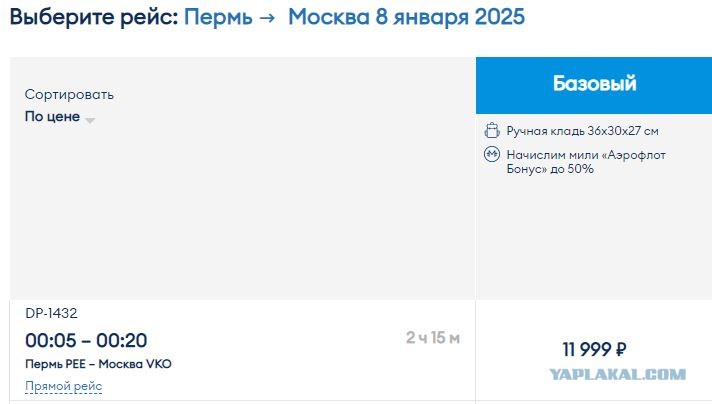The image size is (712, 404).
Task: Click the hand luggage backpack icon
Action: (x=492, y=130)
